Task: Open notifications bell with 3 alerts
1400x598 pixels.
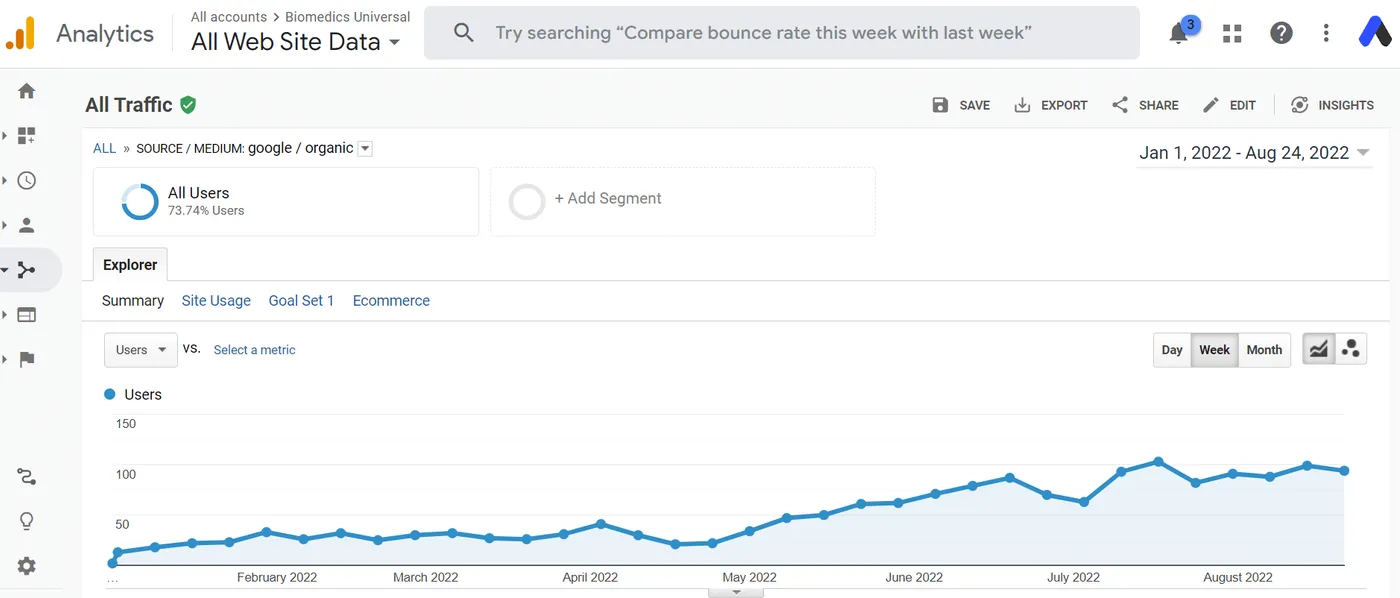Action: tap(1181, 32)
